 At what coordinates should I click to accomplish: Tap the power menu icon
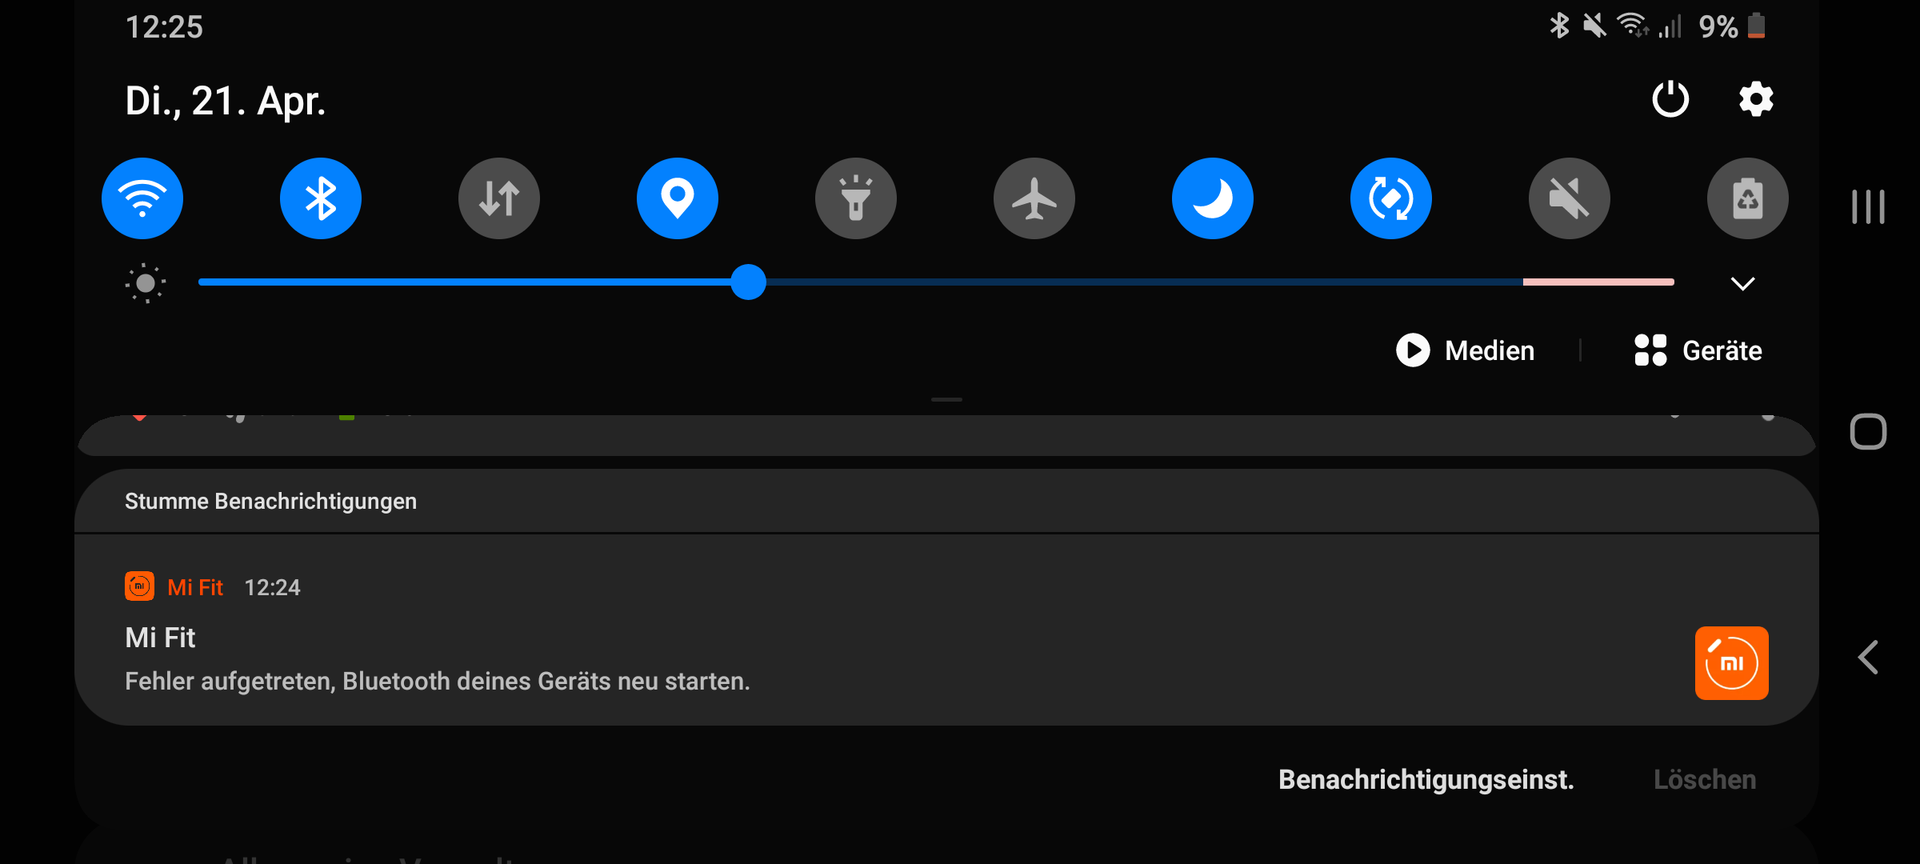(x=1670, y=99)
